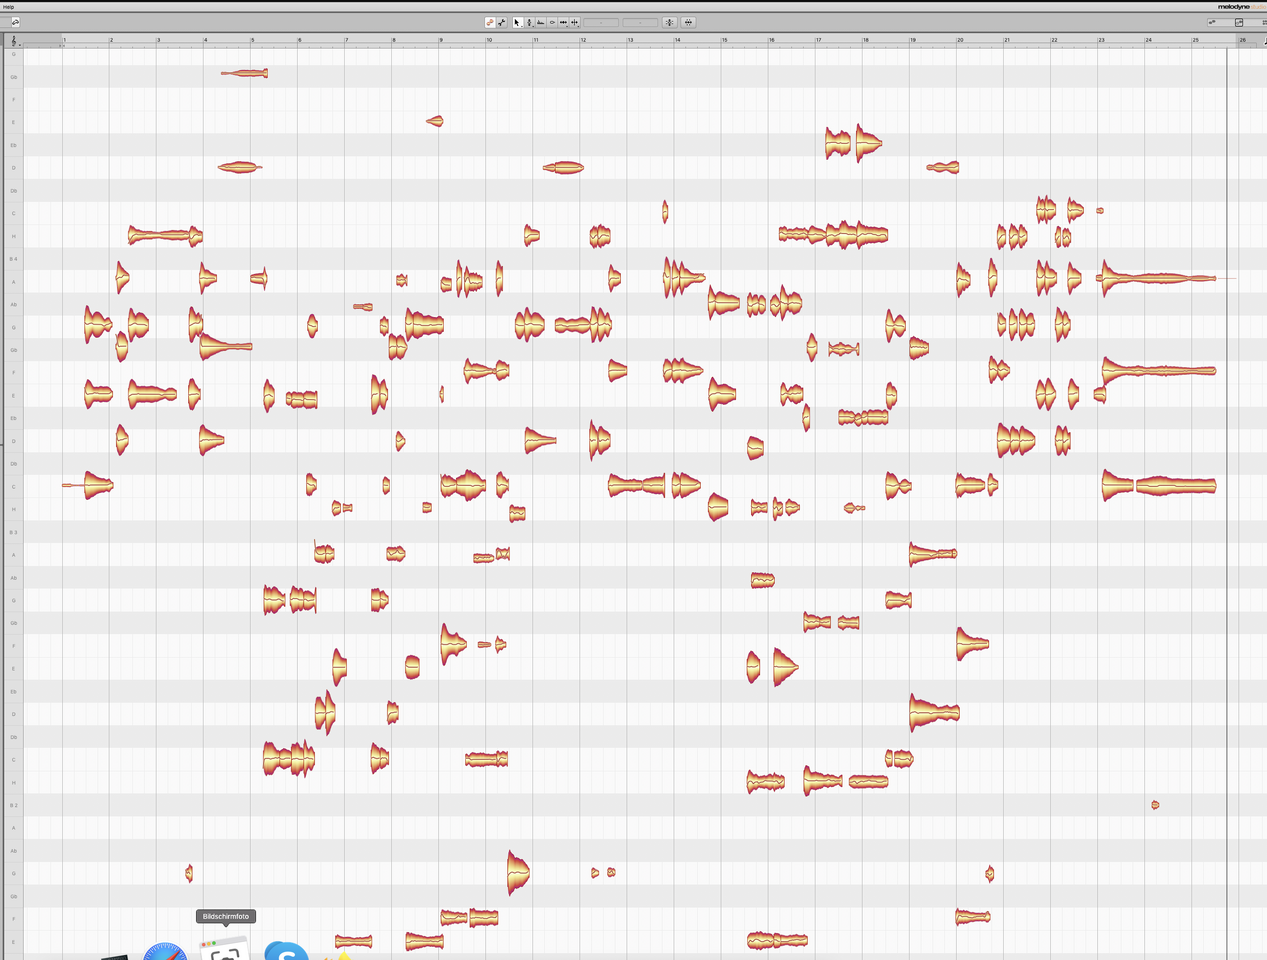Select the D blob near bar 11
Viewport: 1267px width, 960px height.
tap(563, 167)
